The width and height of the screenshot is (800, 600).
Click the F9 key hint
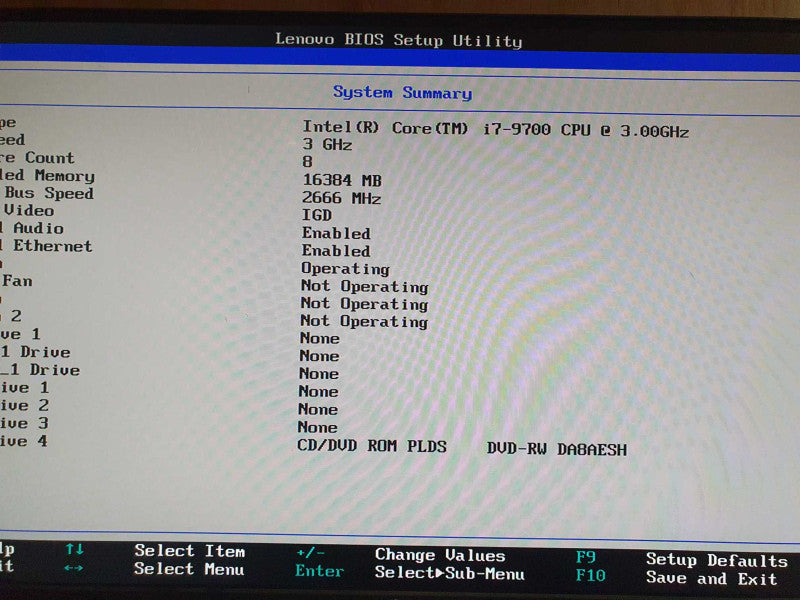(x=585, y=557)
